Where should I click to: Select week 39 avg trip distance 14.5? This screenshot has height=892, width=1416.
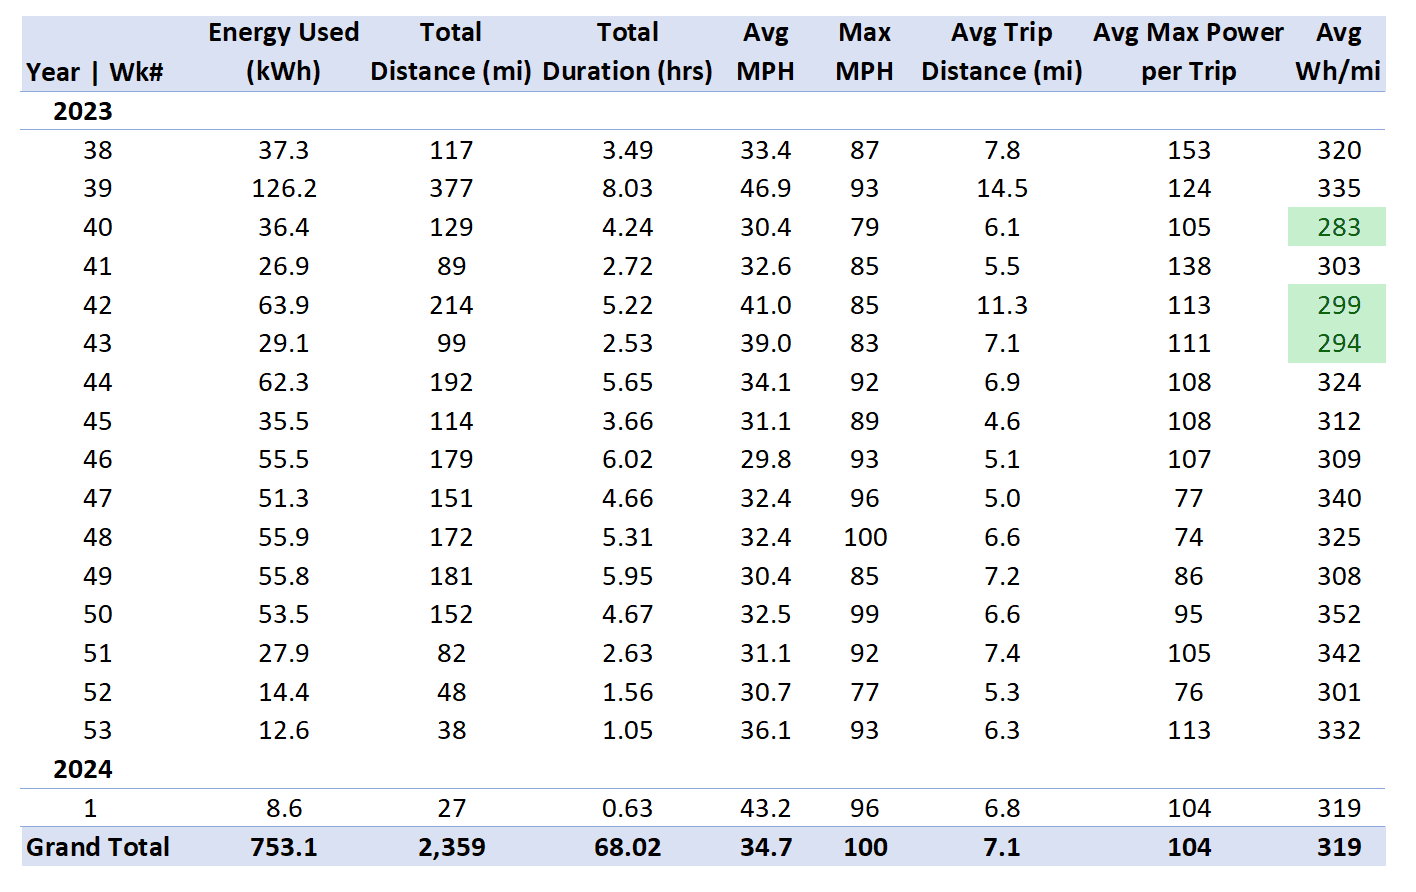(x=1002, y=188)
